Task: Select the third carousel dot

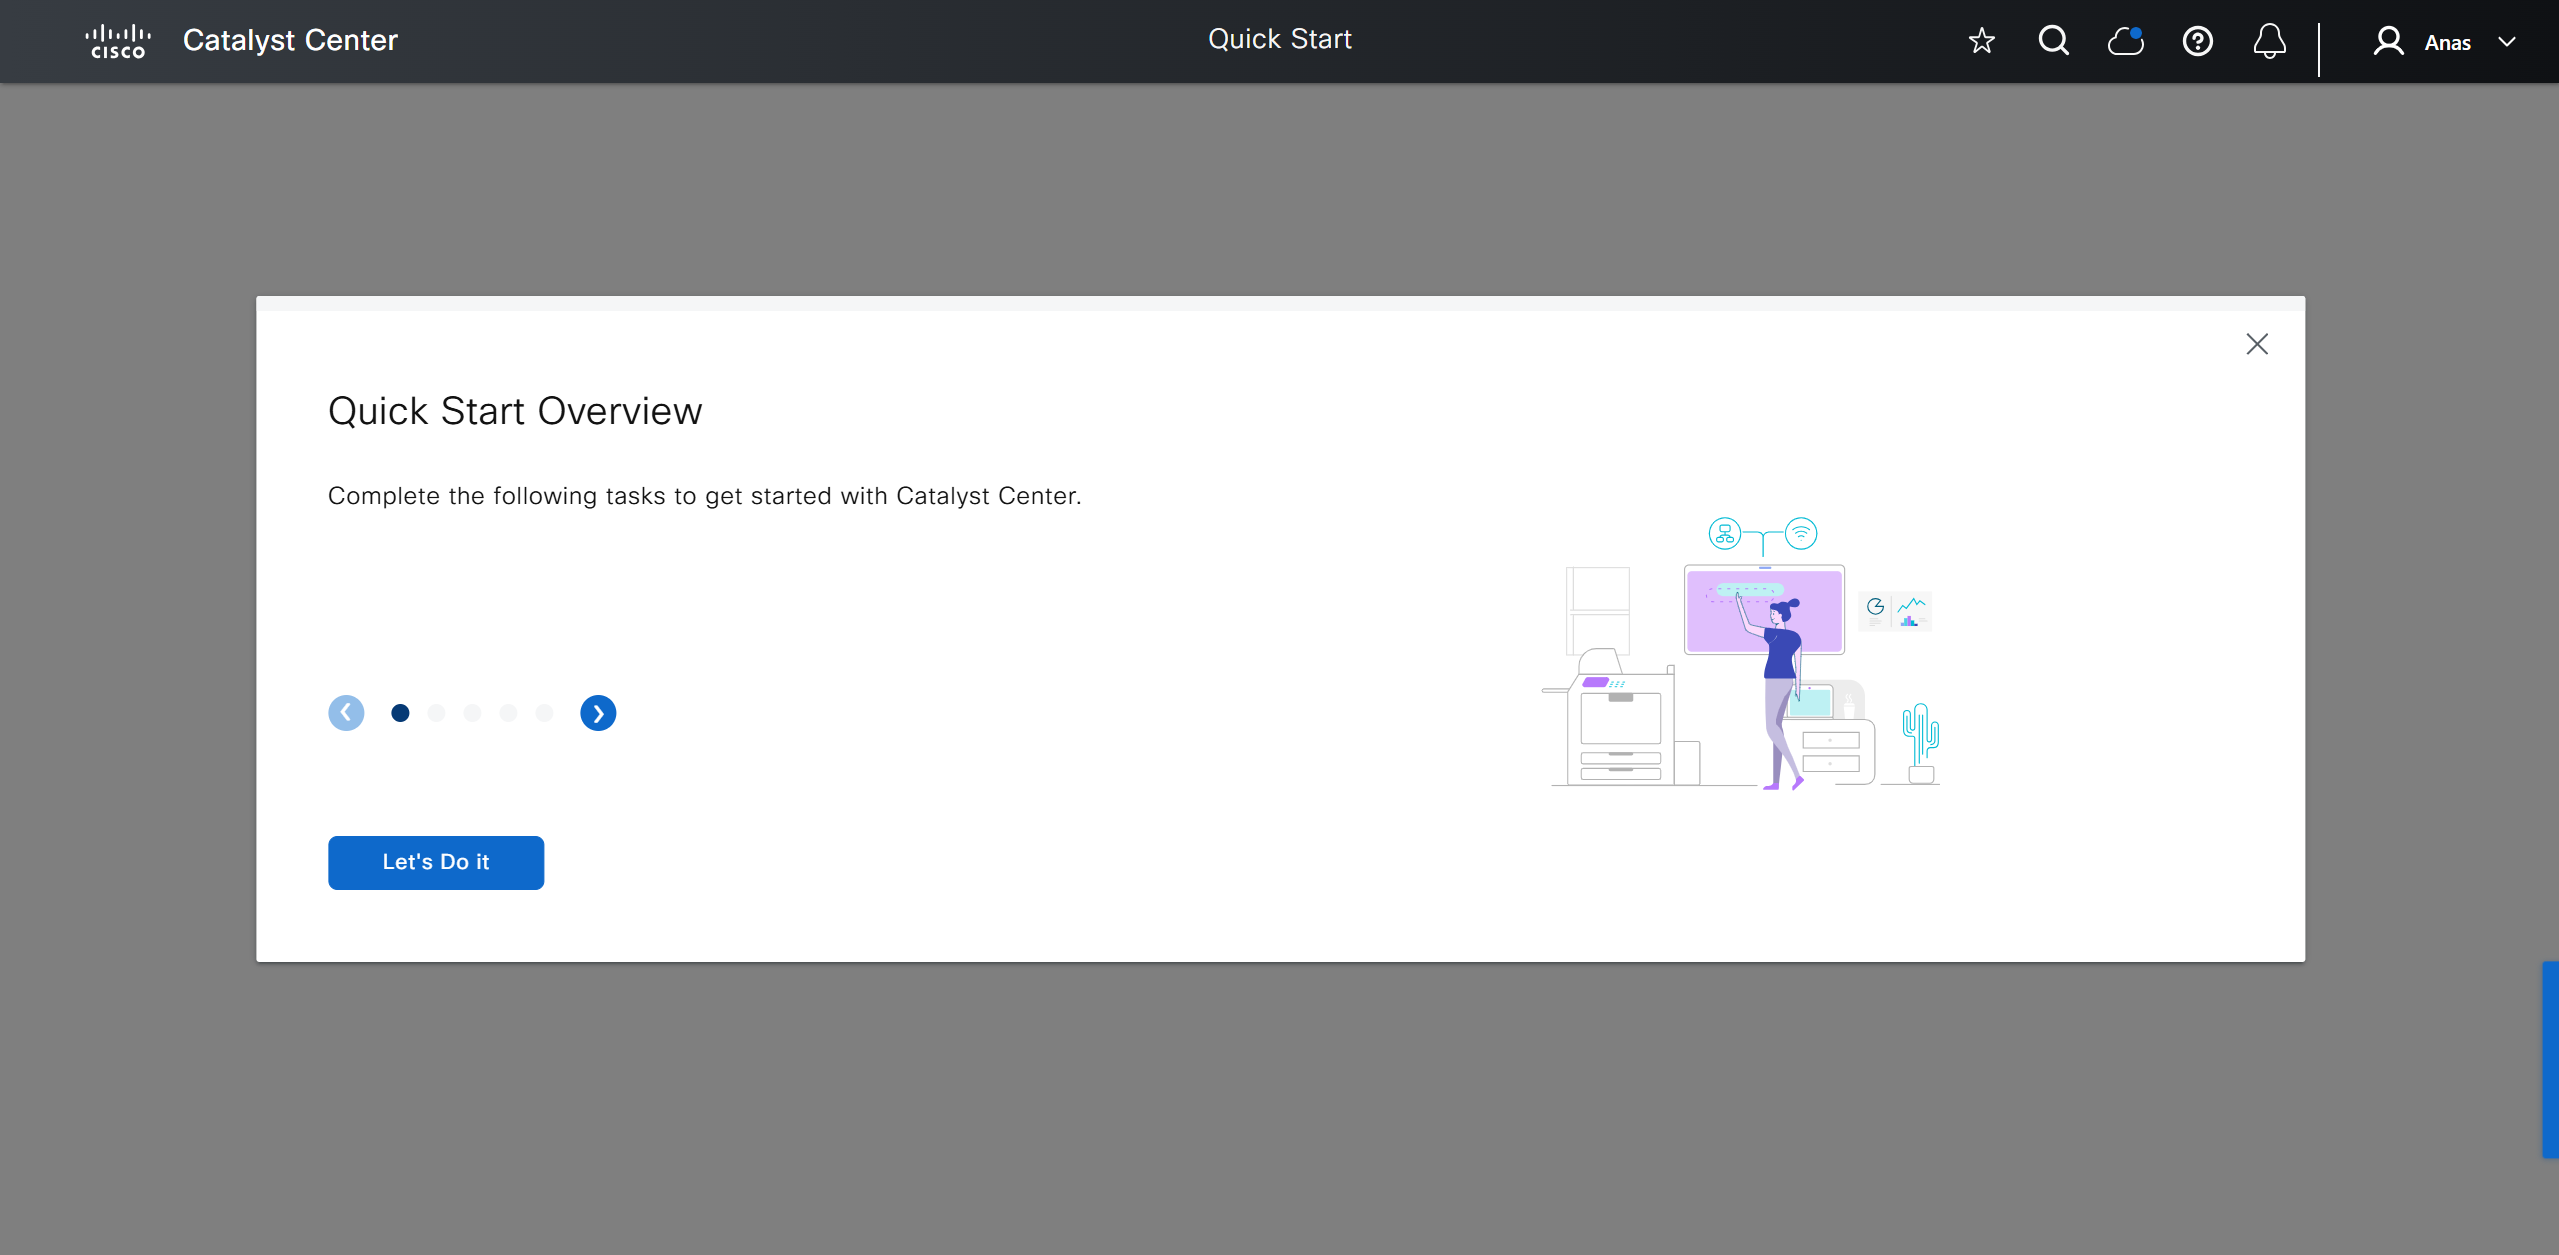Action: pyautogui.click(x=472, y=713)
